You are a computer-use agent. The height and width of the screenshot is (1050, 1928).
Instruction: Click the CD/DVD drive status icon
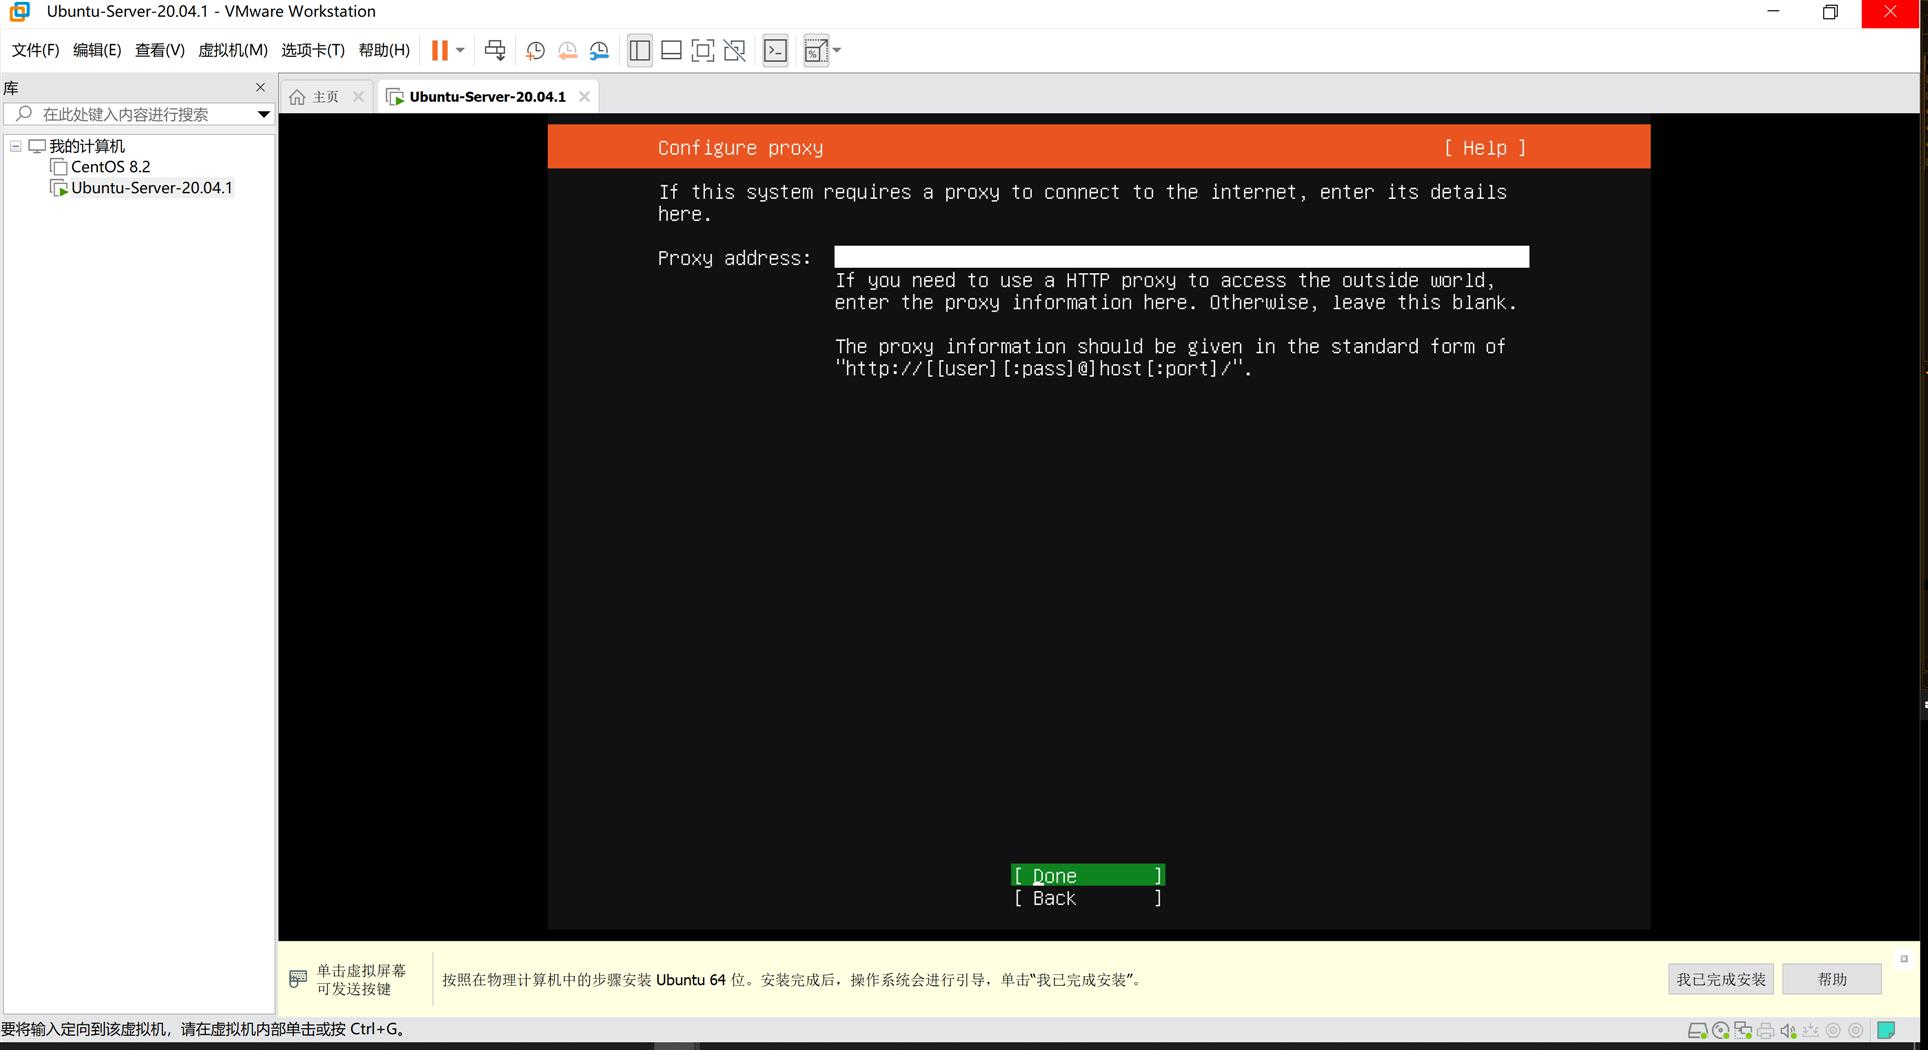[x=1721, y=1031]
